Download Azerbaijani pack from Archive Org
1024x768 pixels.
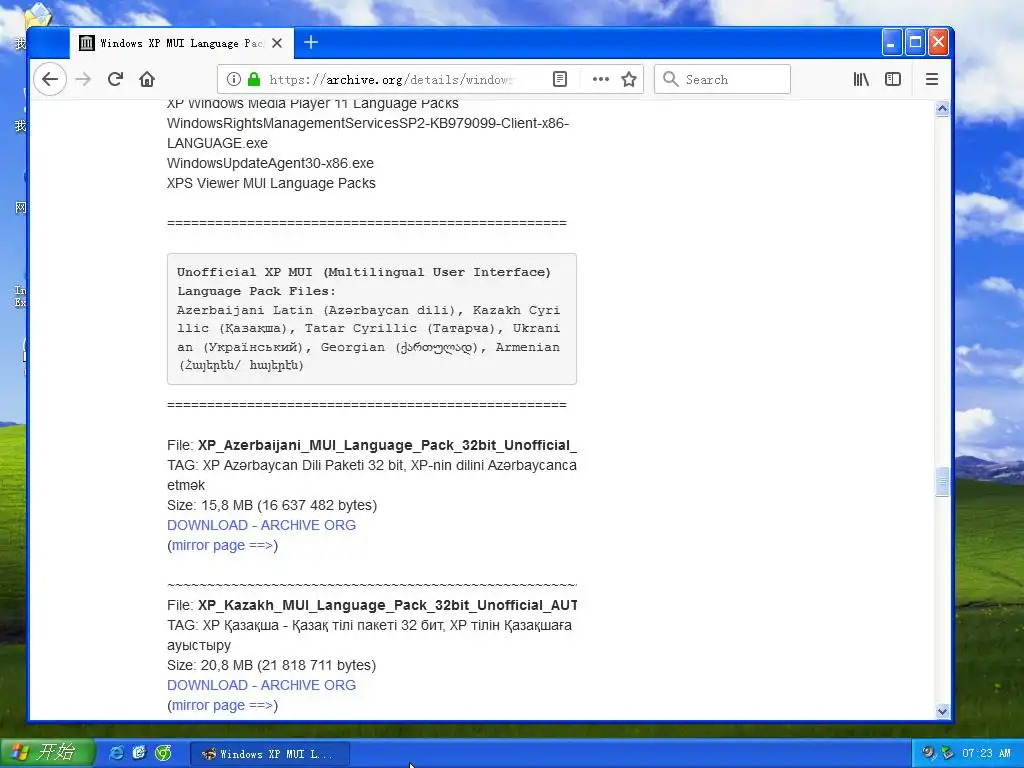point(261,525)
